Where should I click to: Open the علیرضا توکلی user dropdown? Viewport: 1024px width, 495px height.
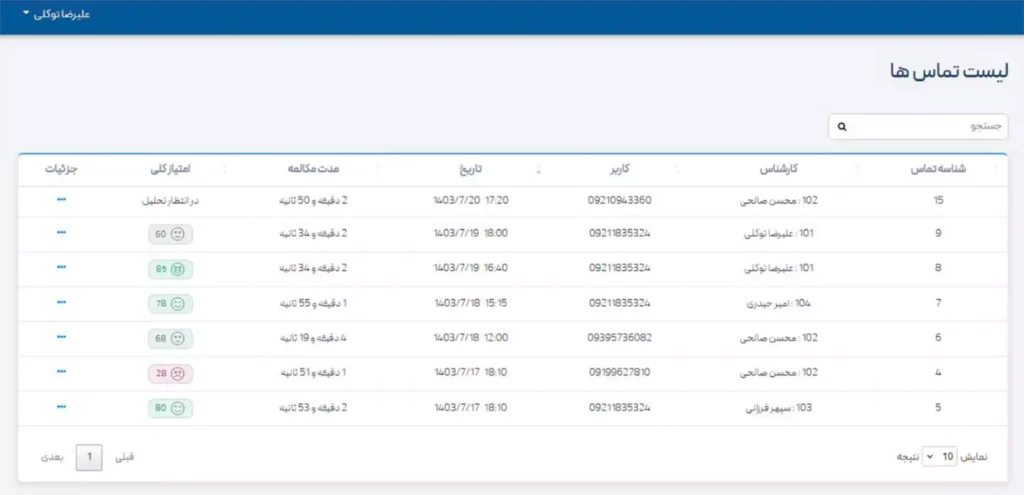pos(57,14)
